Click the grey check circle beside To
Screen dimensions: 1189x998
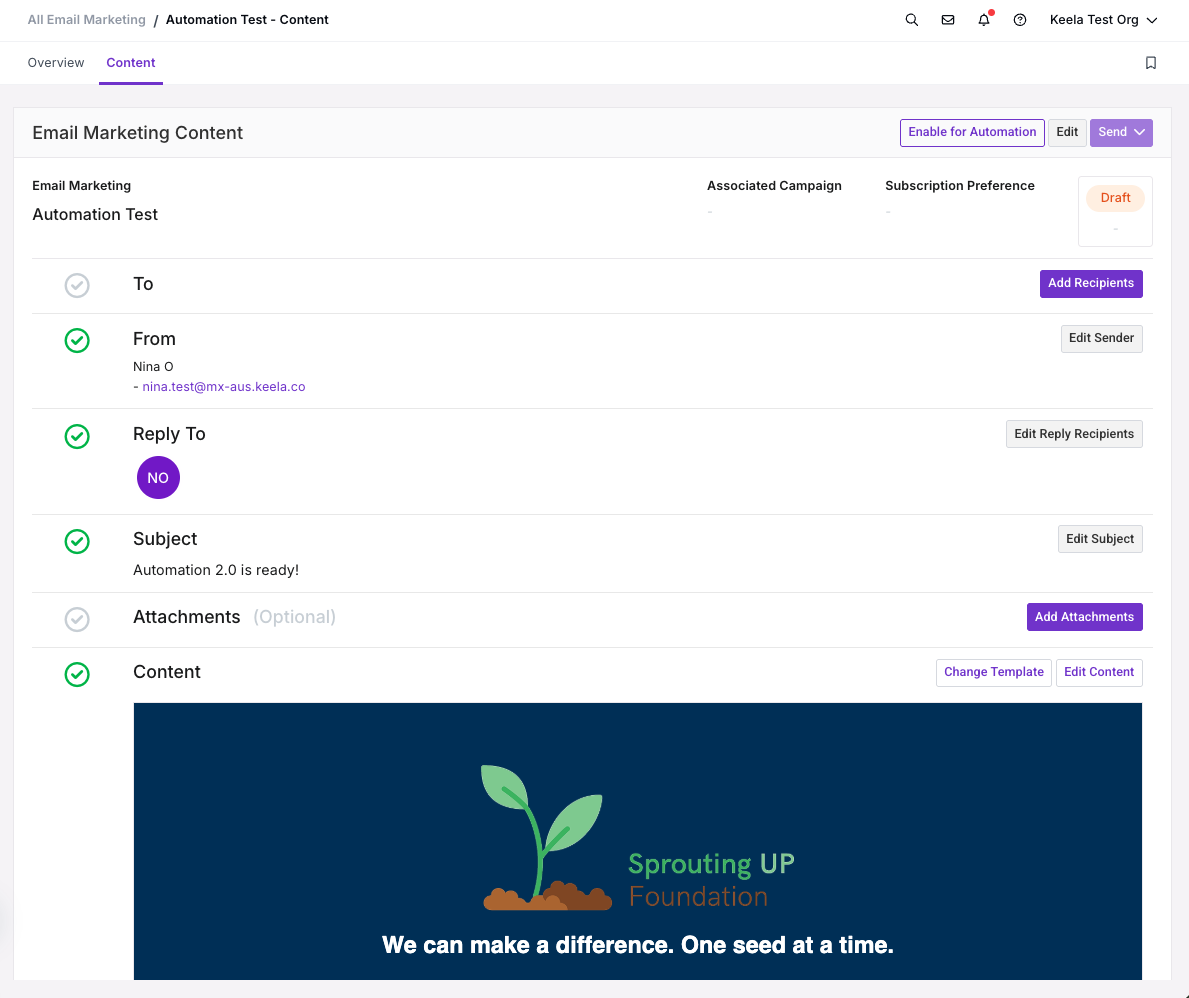click(77, 286)
